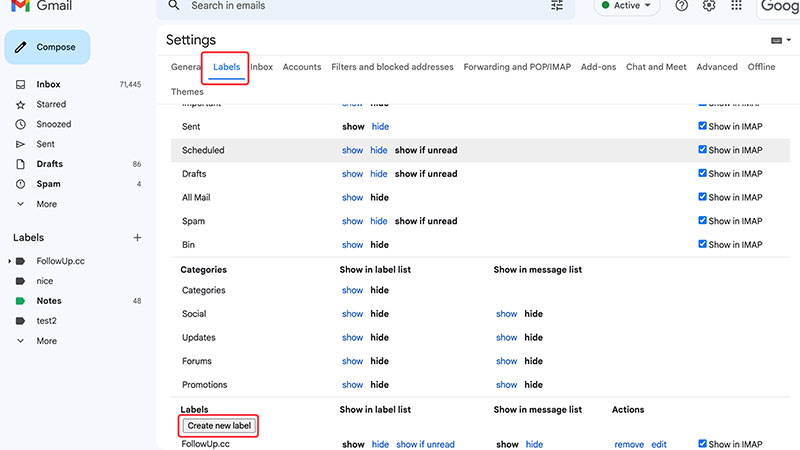This screenshot has width=800, height=450.
Task: Click the test2 label tag icon
Action: pos(20,320)
